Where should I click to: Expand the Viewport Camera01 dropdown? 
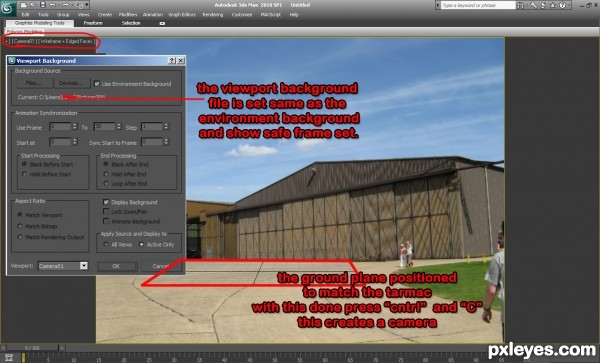click(84, 266)
